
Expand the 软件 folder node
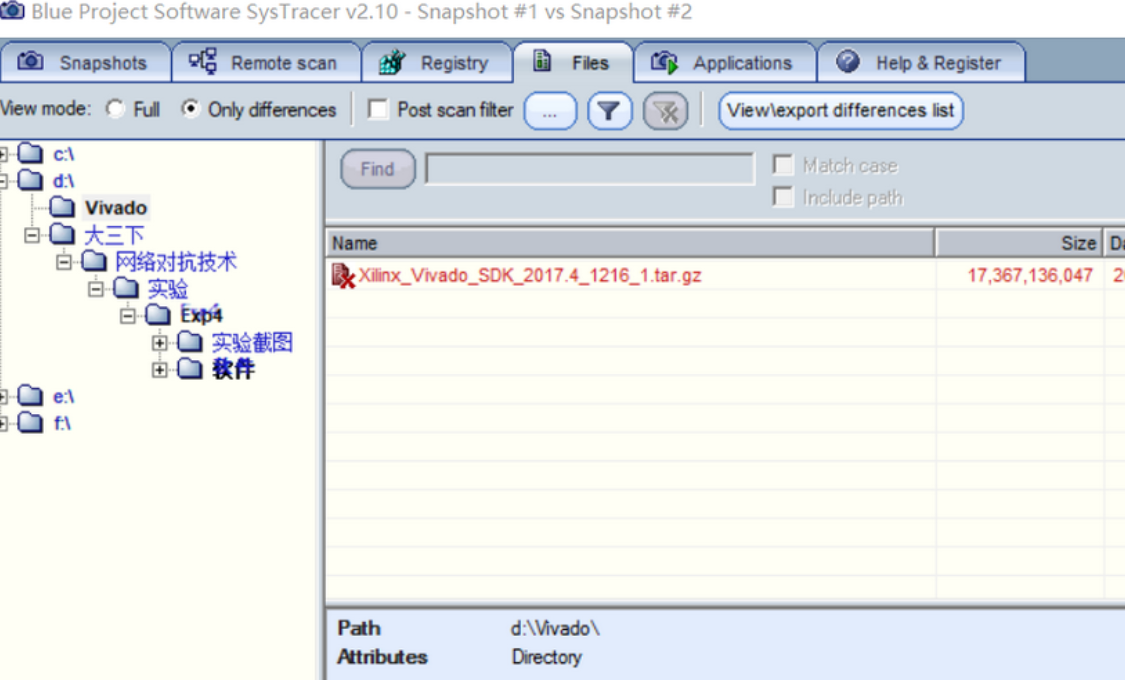(159, 369)
